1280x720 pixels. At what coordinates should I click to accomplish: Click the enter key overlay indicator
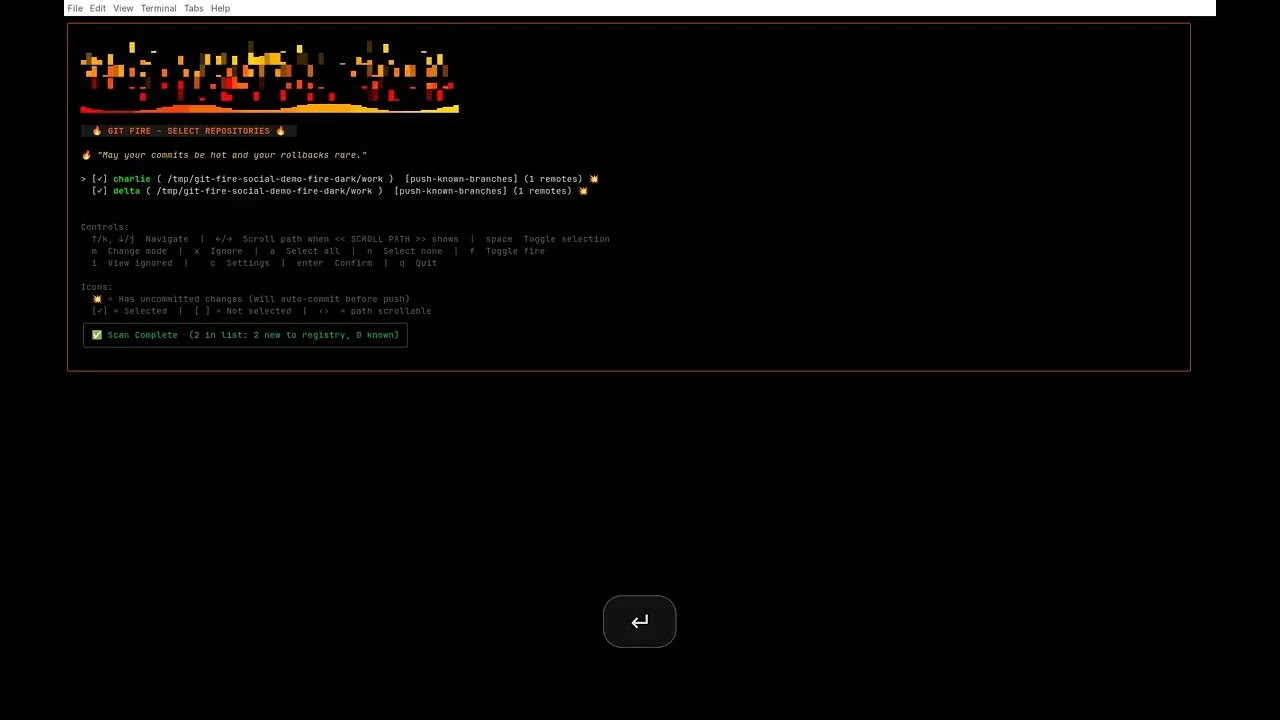coord(639,621)
